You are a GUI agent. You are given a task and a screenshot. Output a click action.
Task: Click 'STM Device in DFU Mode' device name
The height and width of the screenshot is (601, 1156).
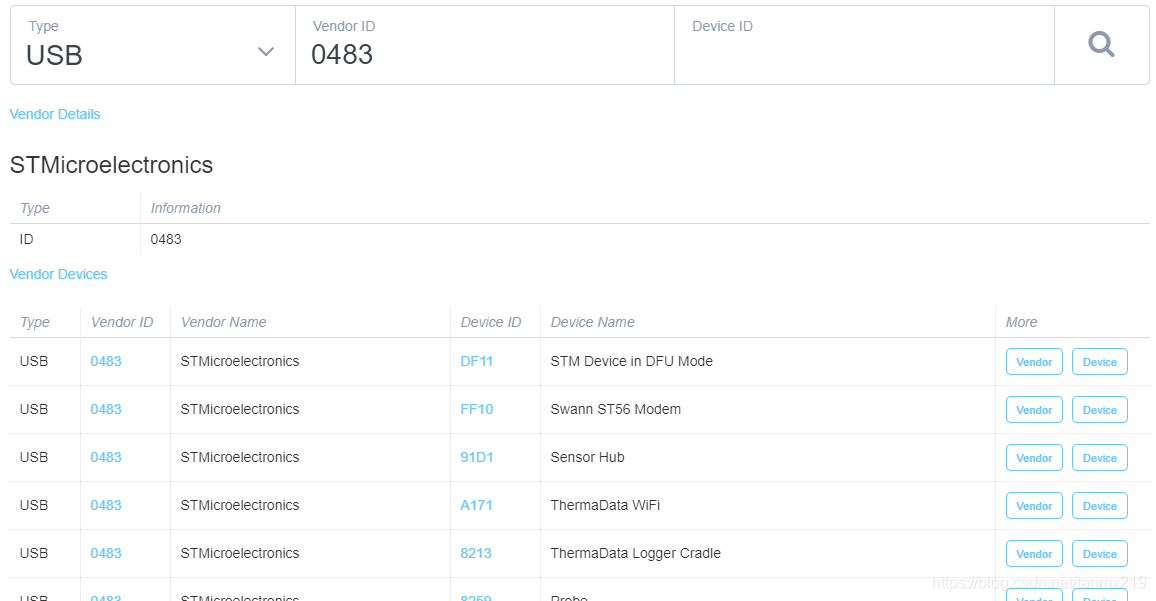(631, 361)
